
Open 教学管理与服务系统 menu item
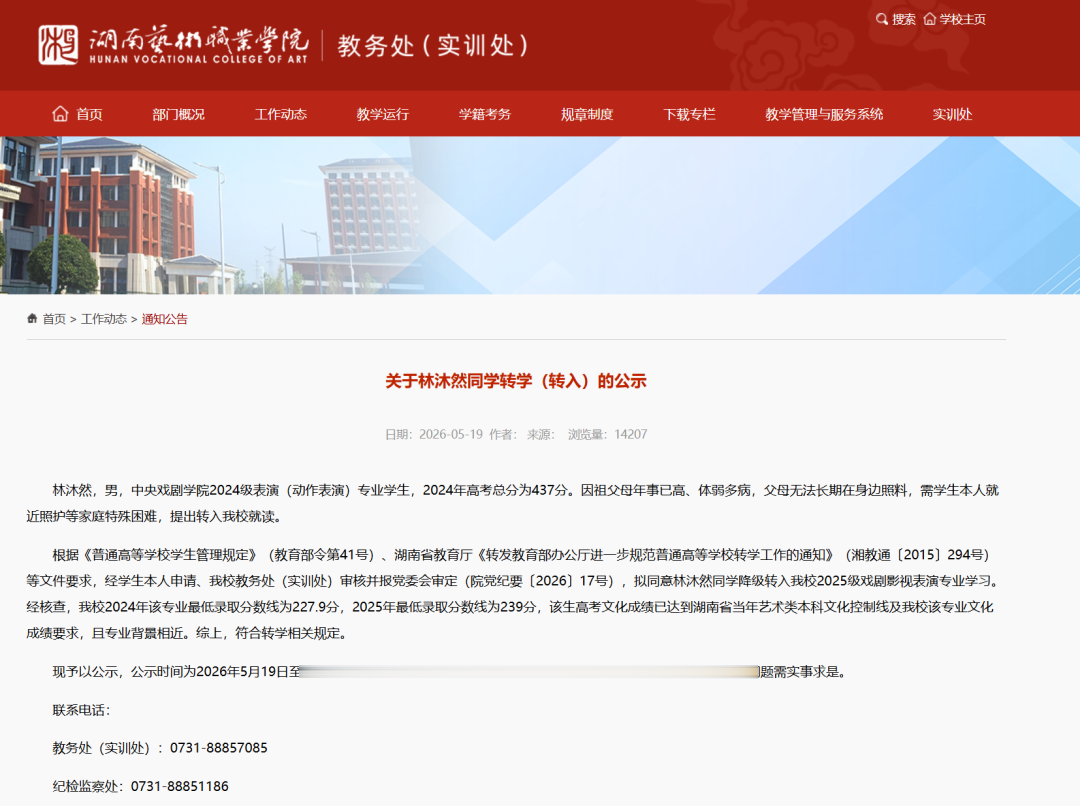(x=824, y=114)
